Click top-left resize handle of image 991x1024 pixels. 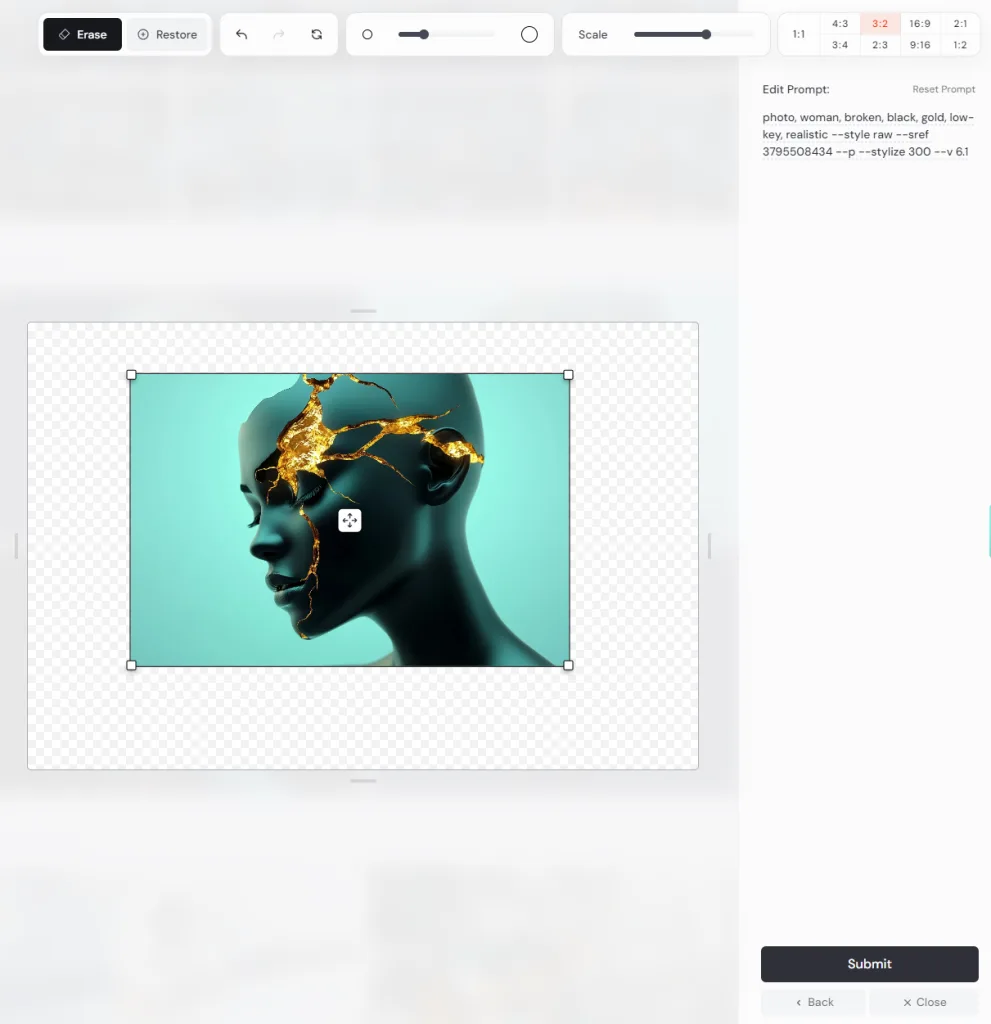click(131, 375)
